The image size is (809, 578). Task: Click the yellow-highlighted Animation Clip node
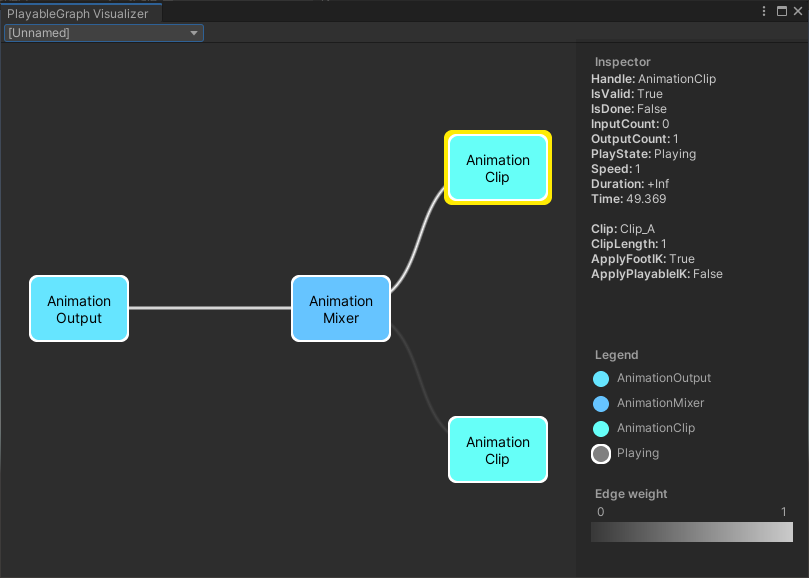497,167
